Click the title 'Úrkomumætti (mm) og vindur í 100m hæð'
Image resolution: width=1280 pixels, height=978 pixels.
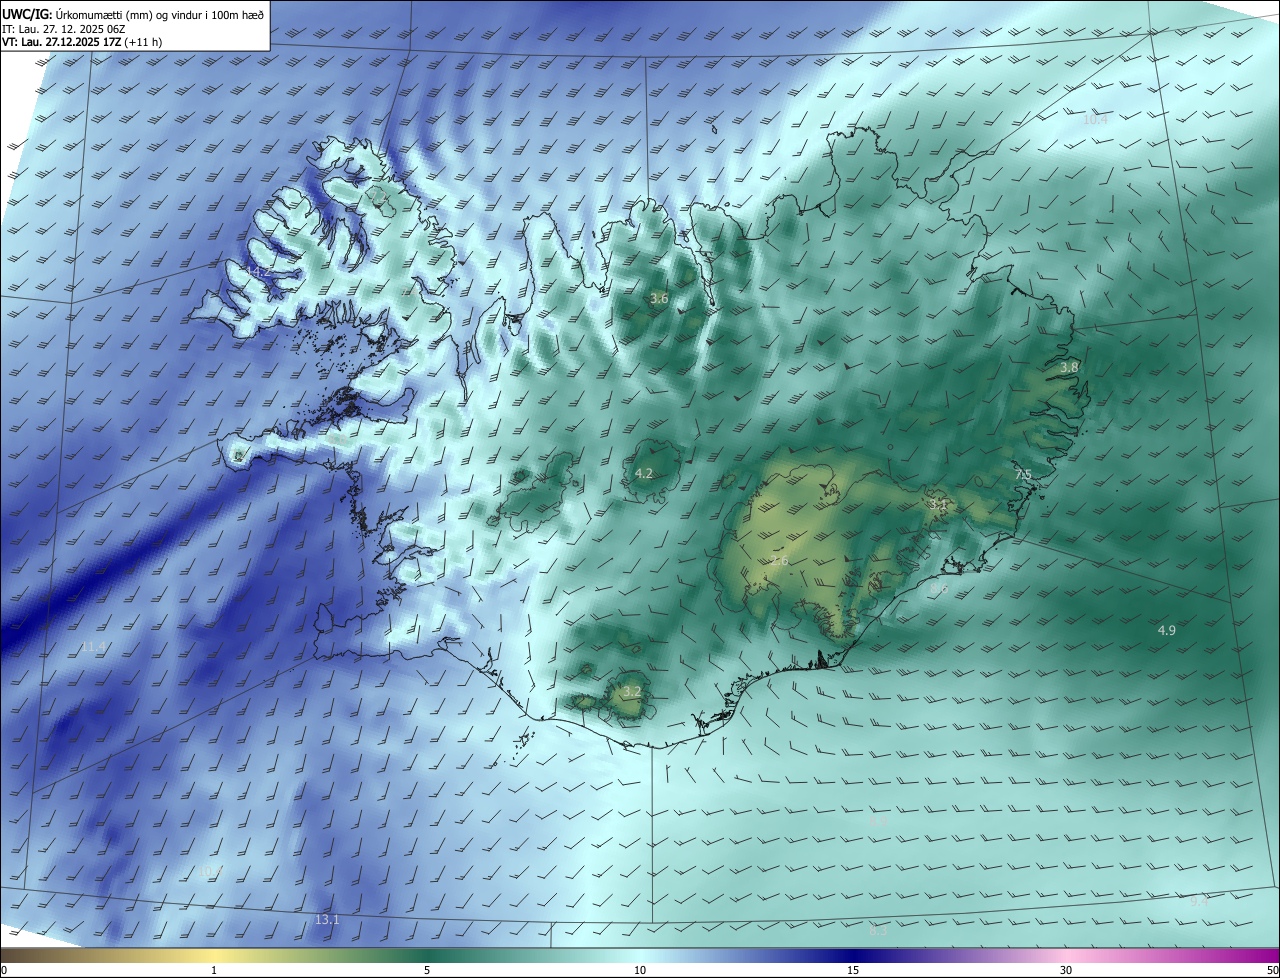tap(159, 14)
